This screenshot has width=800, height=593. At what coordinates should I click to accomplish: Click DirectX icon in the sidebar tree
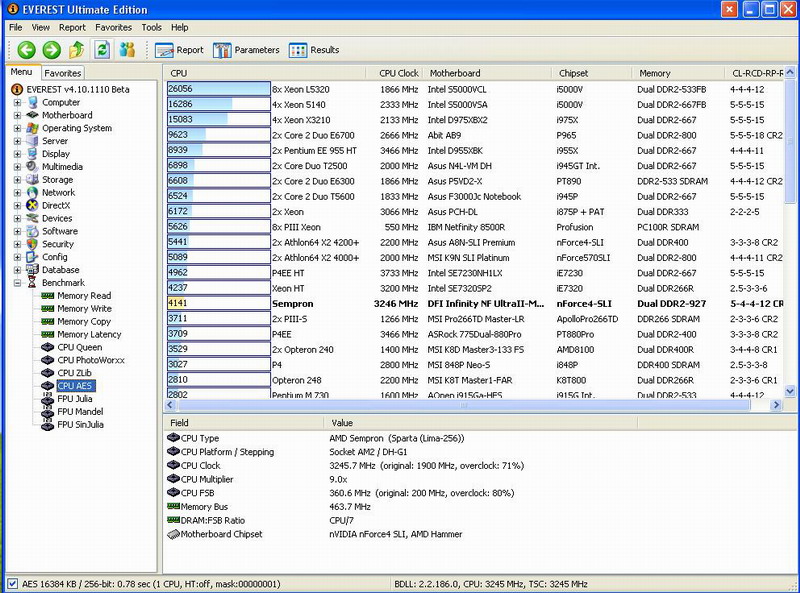pos(32,205)
